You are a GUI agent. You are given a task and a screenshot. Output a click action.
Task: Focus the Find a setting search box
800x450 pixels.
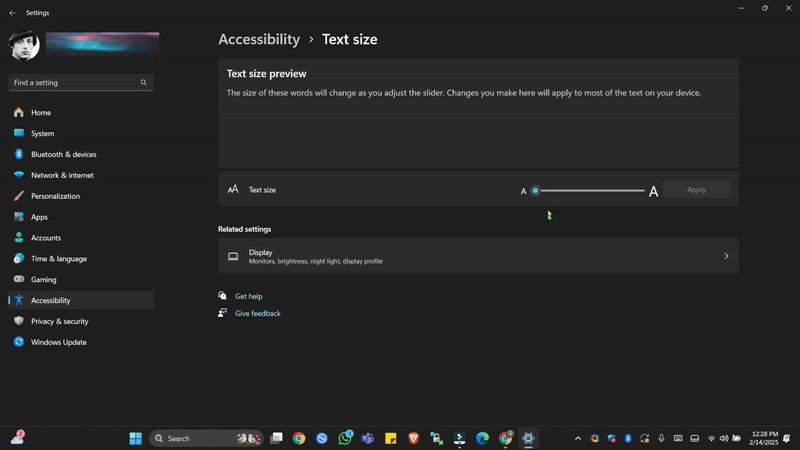pos(81,83)
